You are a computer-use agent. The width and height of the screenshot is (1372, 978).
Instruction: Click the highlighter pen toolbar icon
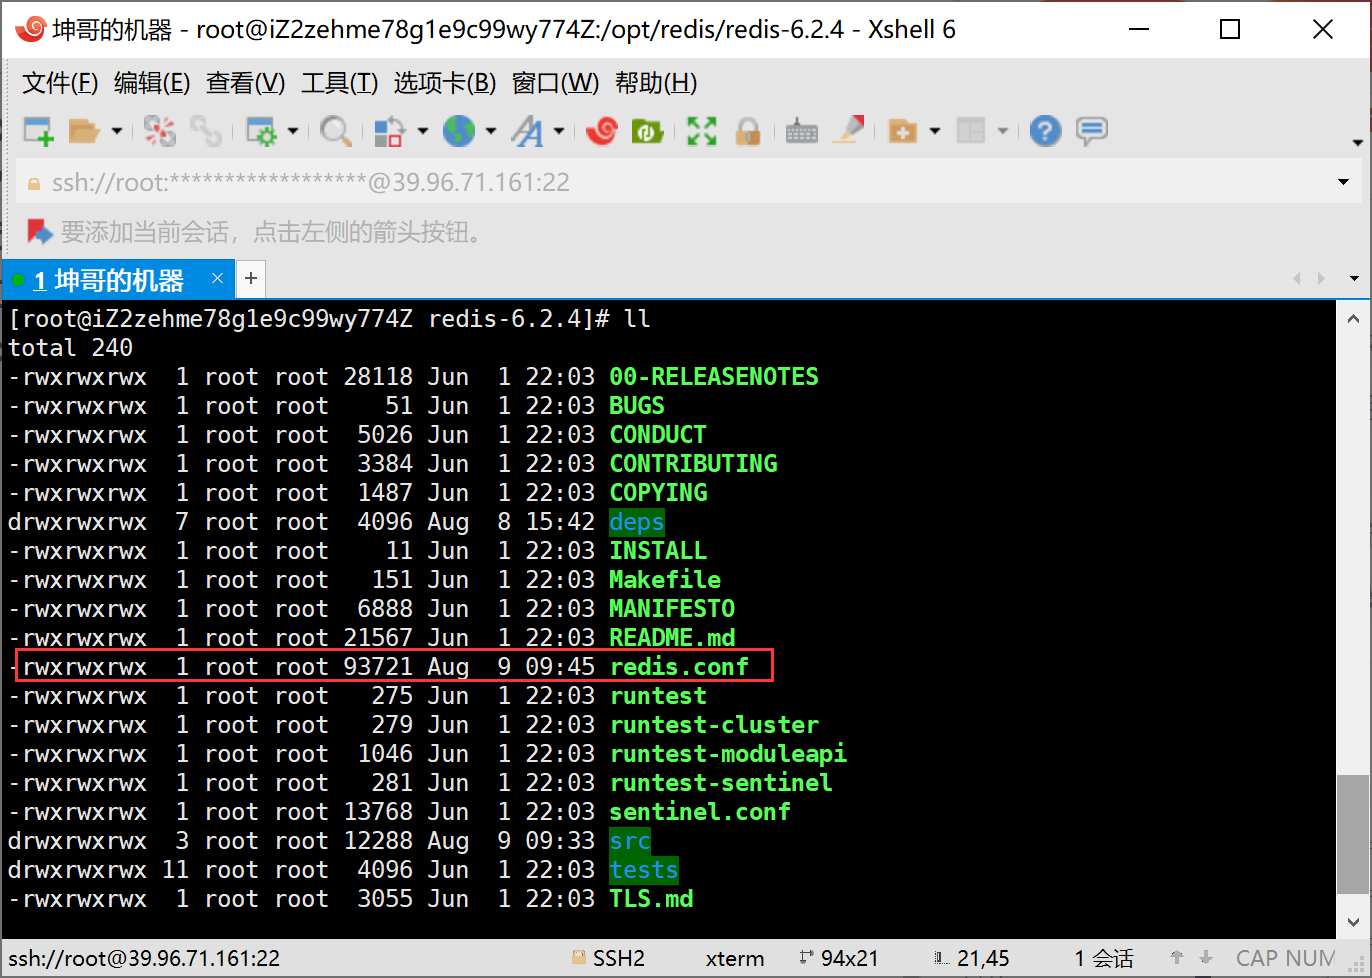tap(849, 130)
